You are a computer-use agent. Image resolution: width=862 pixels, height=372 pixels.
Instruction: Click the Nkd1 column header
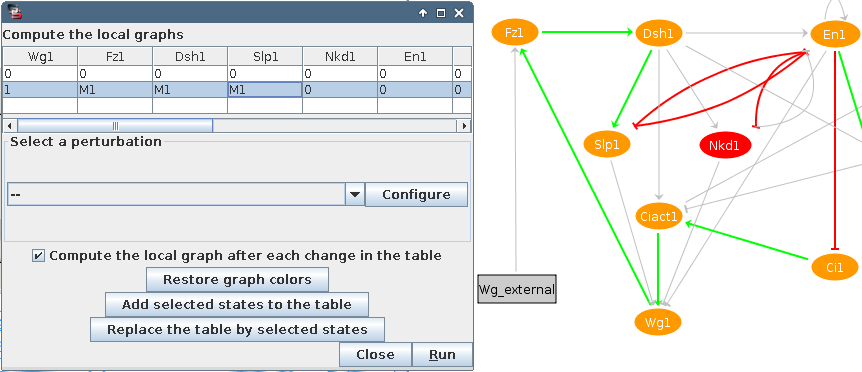pos(340,57)
